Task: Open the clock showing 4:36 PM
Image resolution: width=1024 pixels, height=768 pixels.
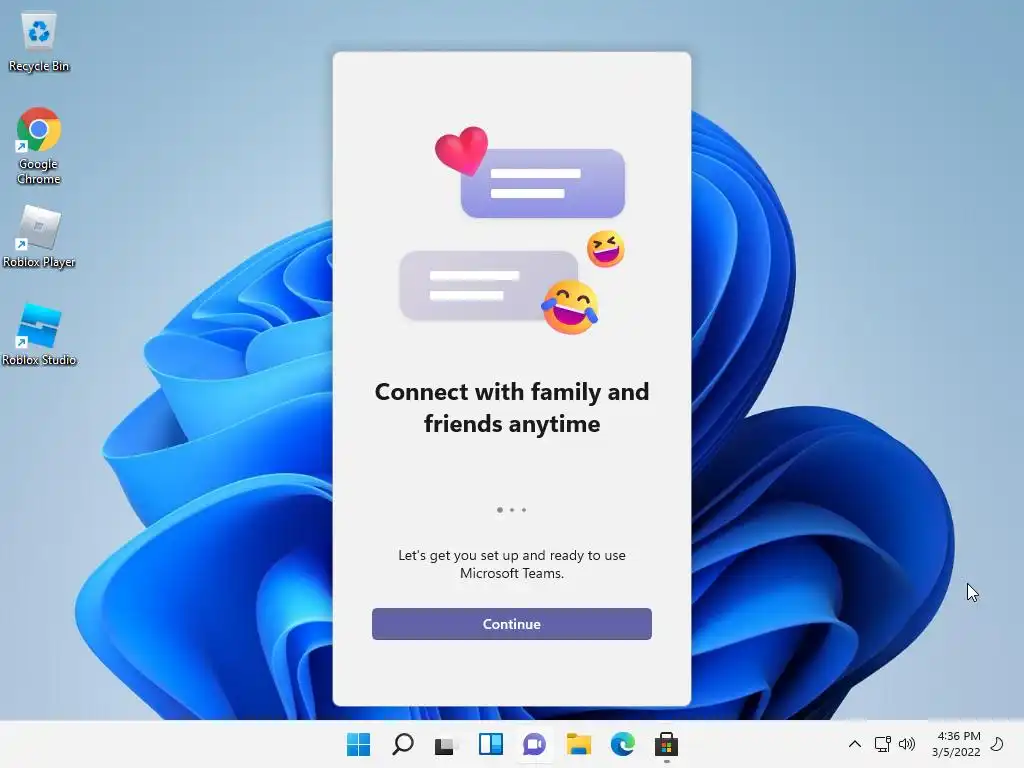Action: [x=956, y=744]
